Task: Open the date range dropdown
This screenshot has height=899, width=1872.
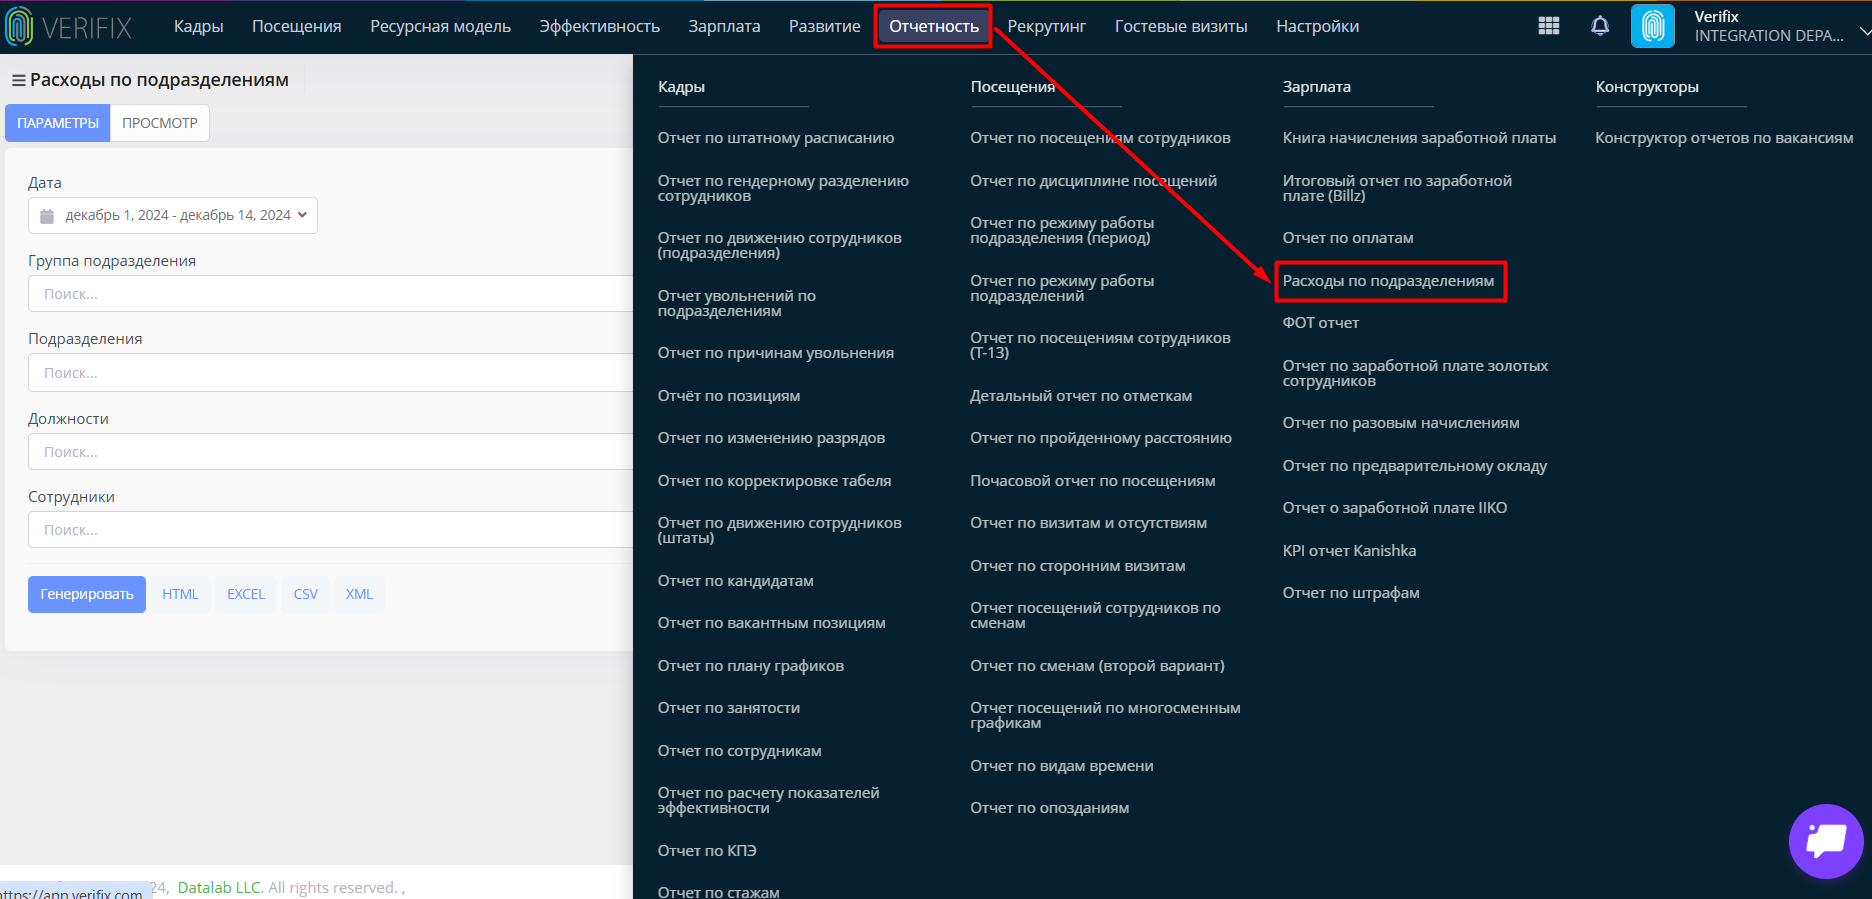Action: coord(173,215)
